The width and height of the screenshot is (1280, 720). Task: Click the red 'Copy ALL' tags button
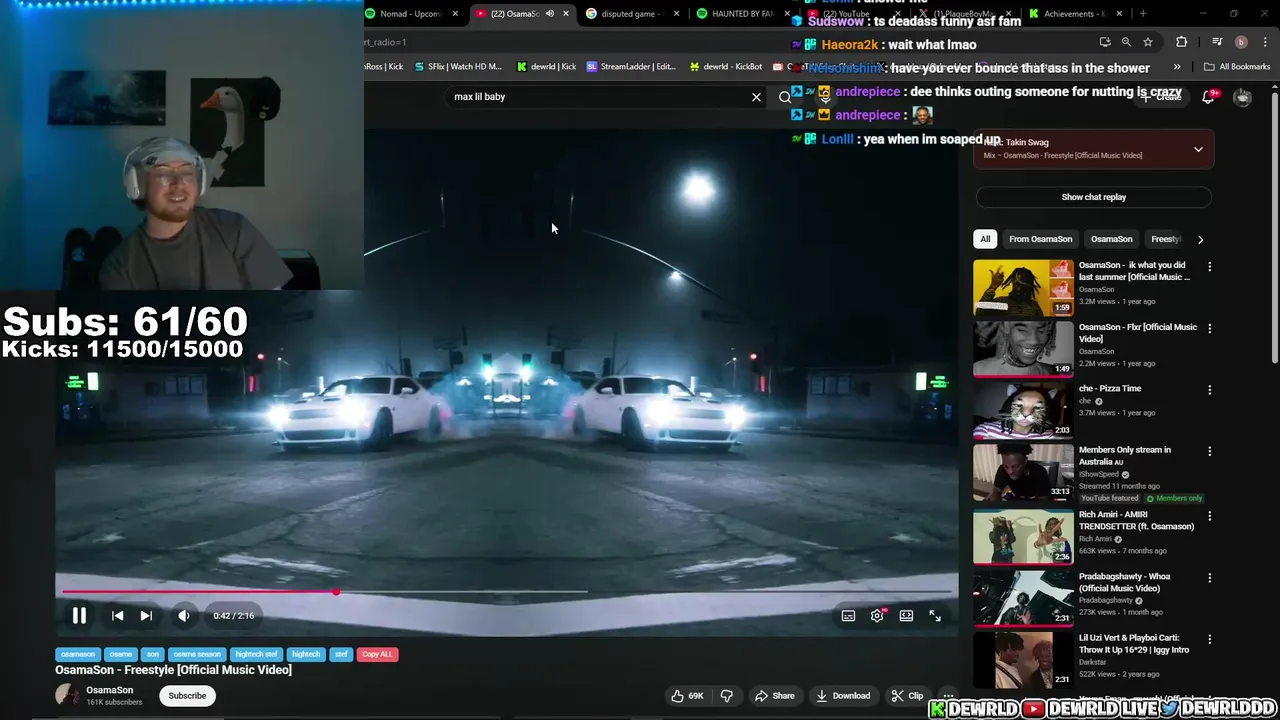(x=377, y=654)
